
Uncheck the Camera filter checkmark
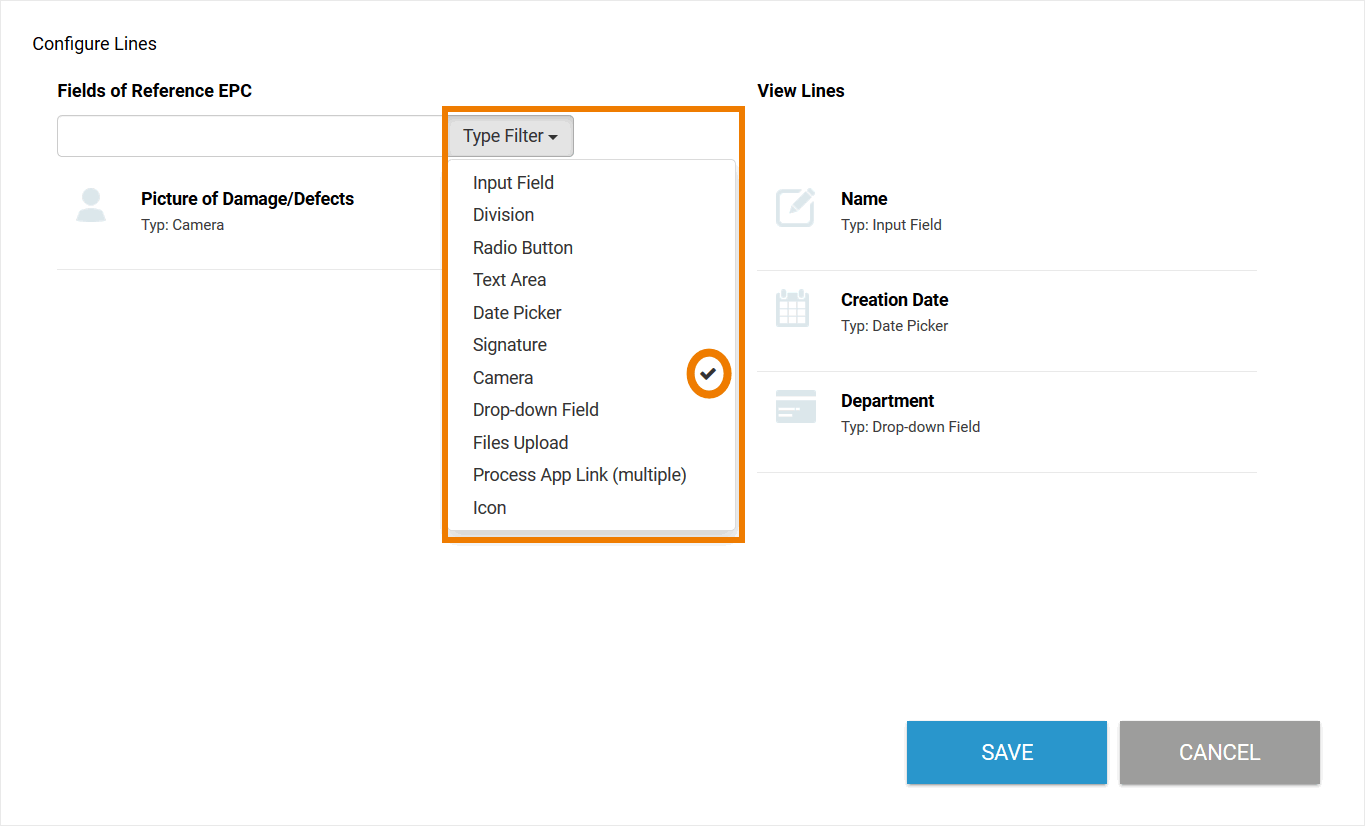(709, 375)
